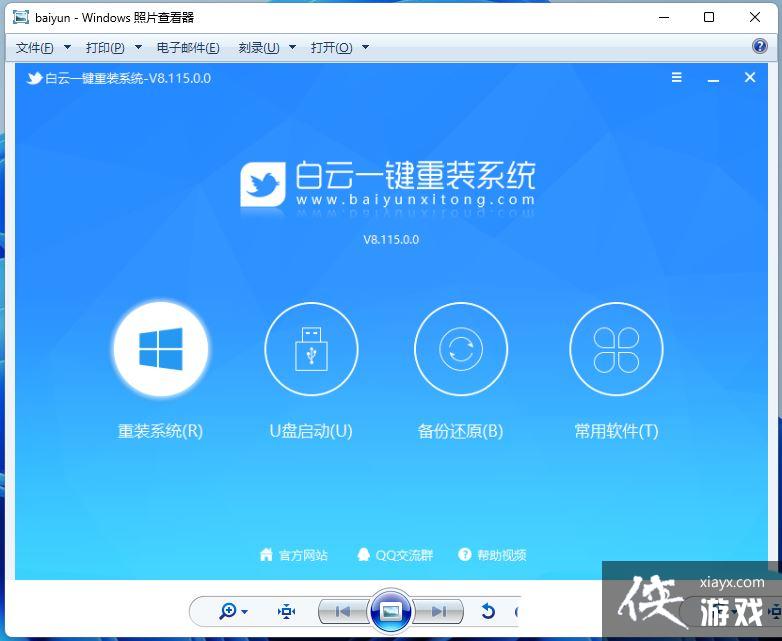Expand the 文件(F) dropdown arrow
Image resolution: width=782 pixels, height=641 pixels.
(67, 47)
